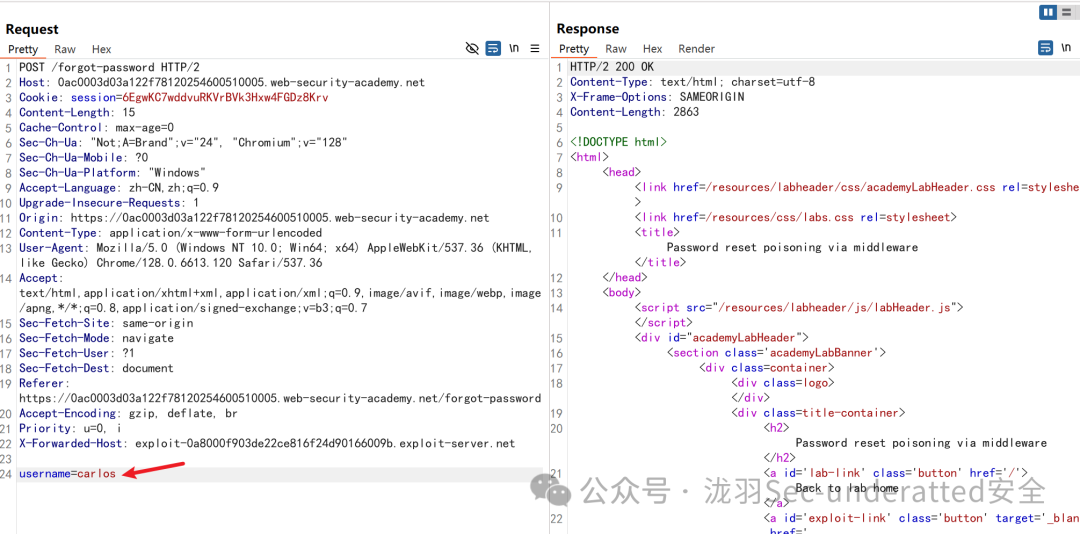Click the X-Forwarded-Host exploit-server header
This screenshot has width=1080, height=534.
267,444
